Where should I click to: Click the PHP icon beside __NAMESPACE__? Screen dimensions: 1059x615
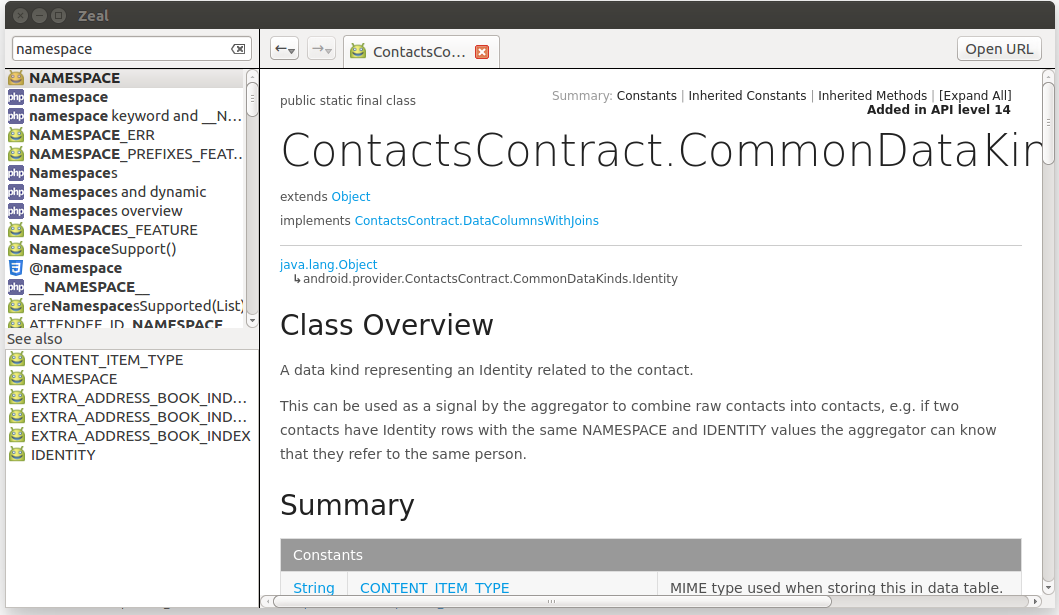pyautogui.click(x=15, y=287)
